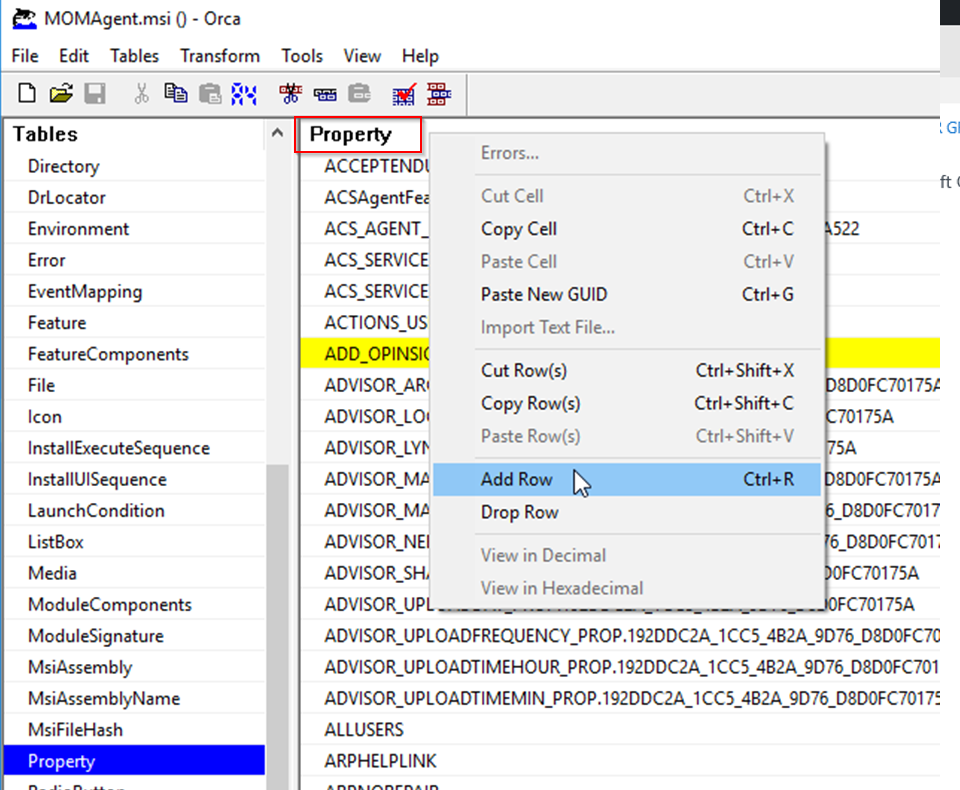Select the LaunchCondition table in list
Viewport: 960px width, 790px height.
point(96,511)
